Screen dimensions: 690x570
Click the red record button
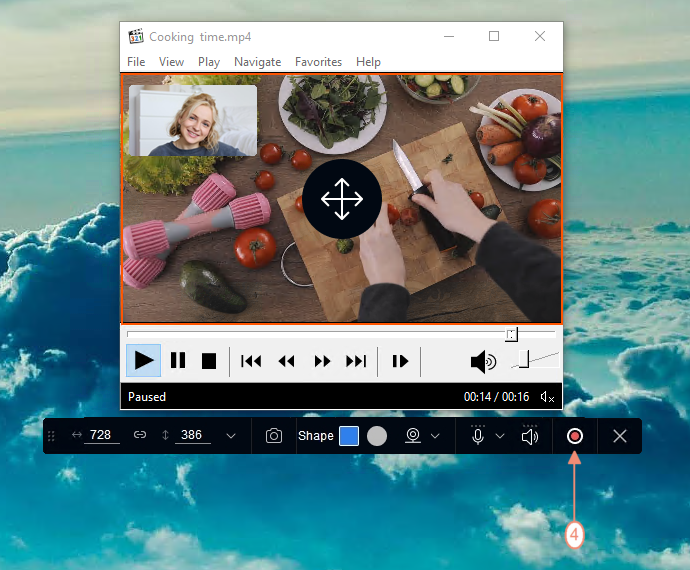click(x=574, y=436)
